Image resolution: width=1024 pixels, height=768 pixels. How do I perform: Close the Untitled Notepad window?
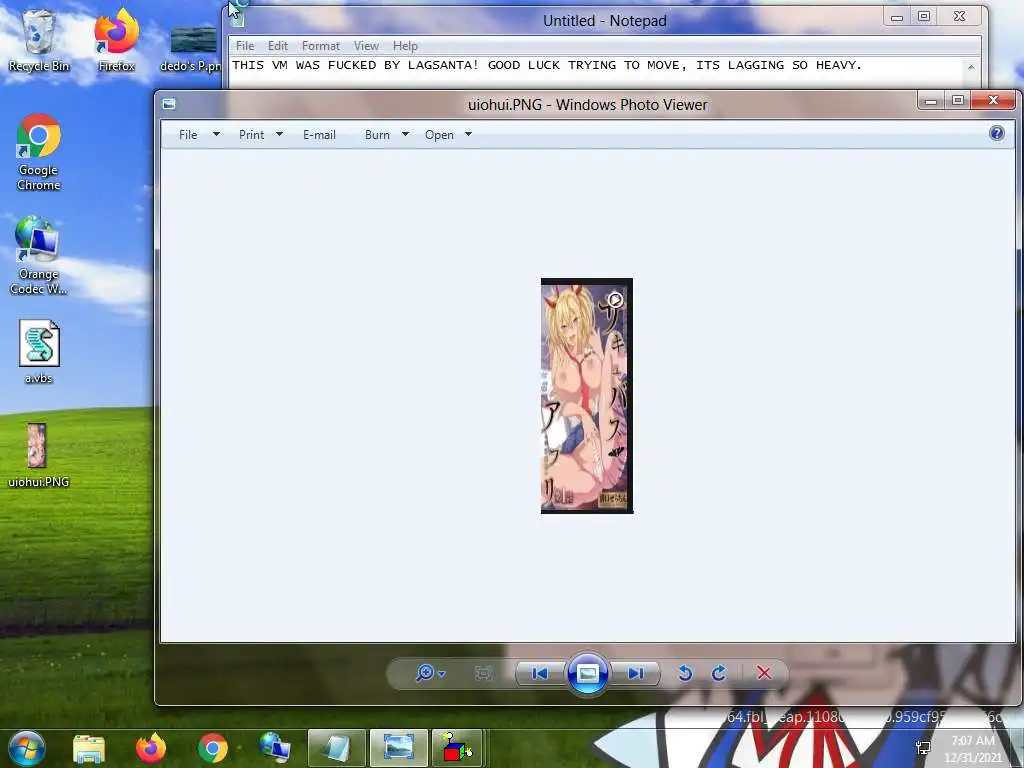click(x=959, y=17)
